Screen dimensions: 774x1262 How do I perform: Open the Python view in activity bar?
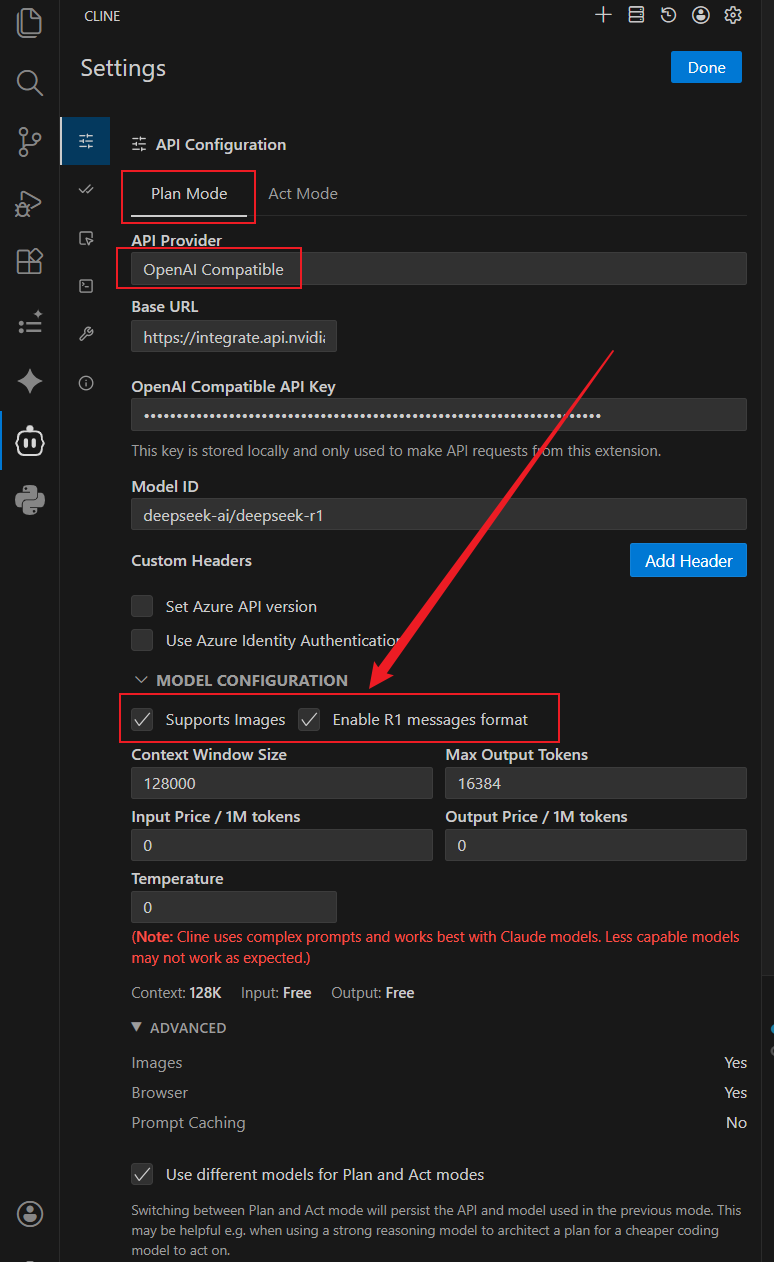[29, 500]
